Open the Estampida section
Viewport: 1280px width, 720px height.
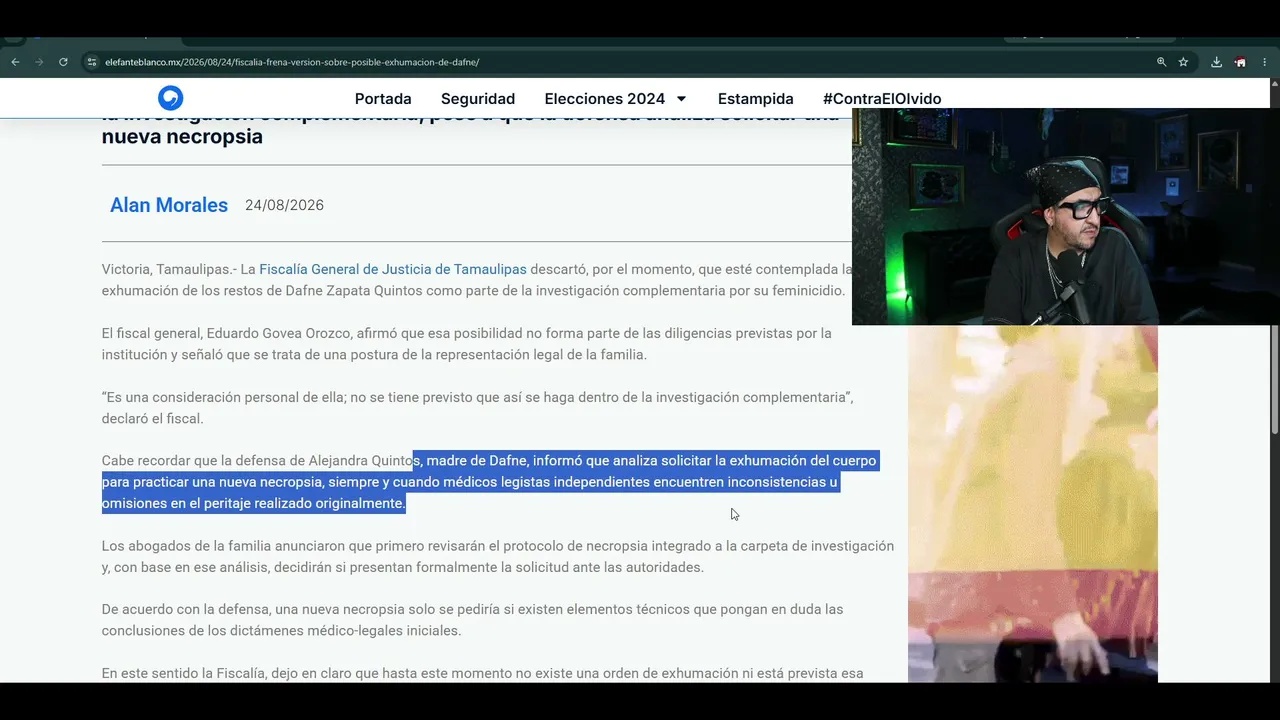point(756,99)
